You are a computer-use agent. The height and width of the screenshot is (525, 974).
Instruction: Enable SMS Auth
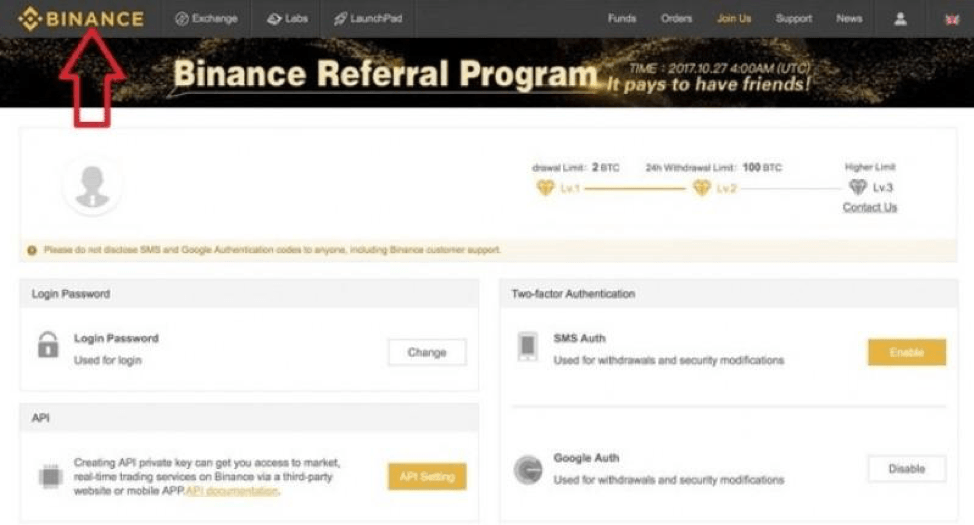coord(907,352)
